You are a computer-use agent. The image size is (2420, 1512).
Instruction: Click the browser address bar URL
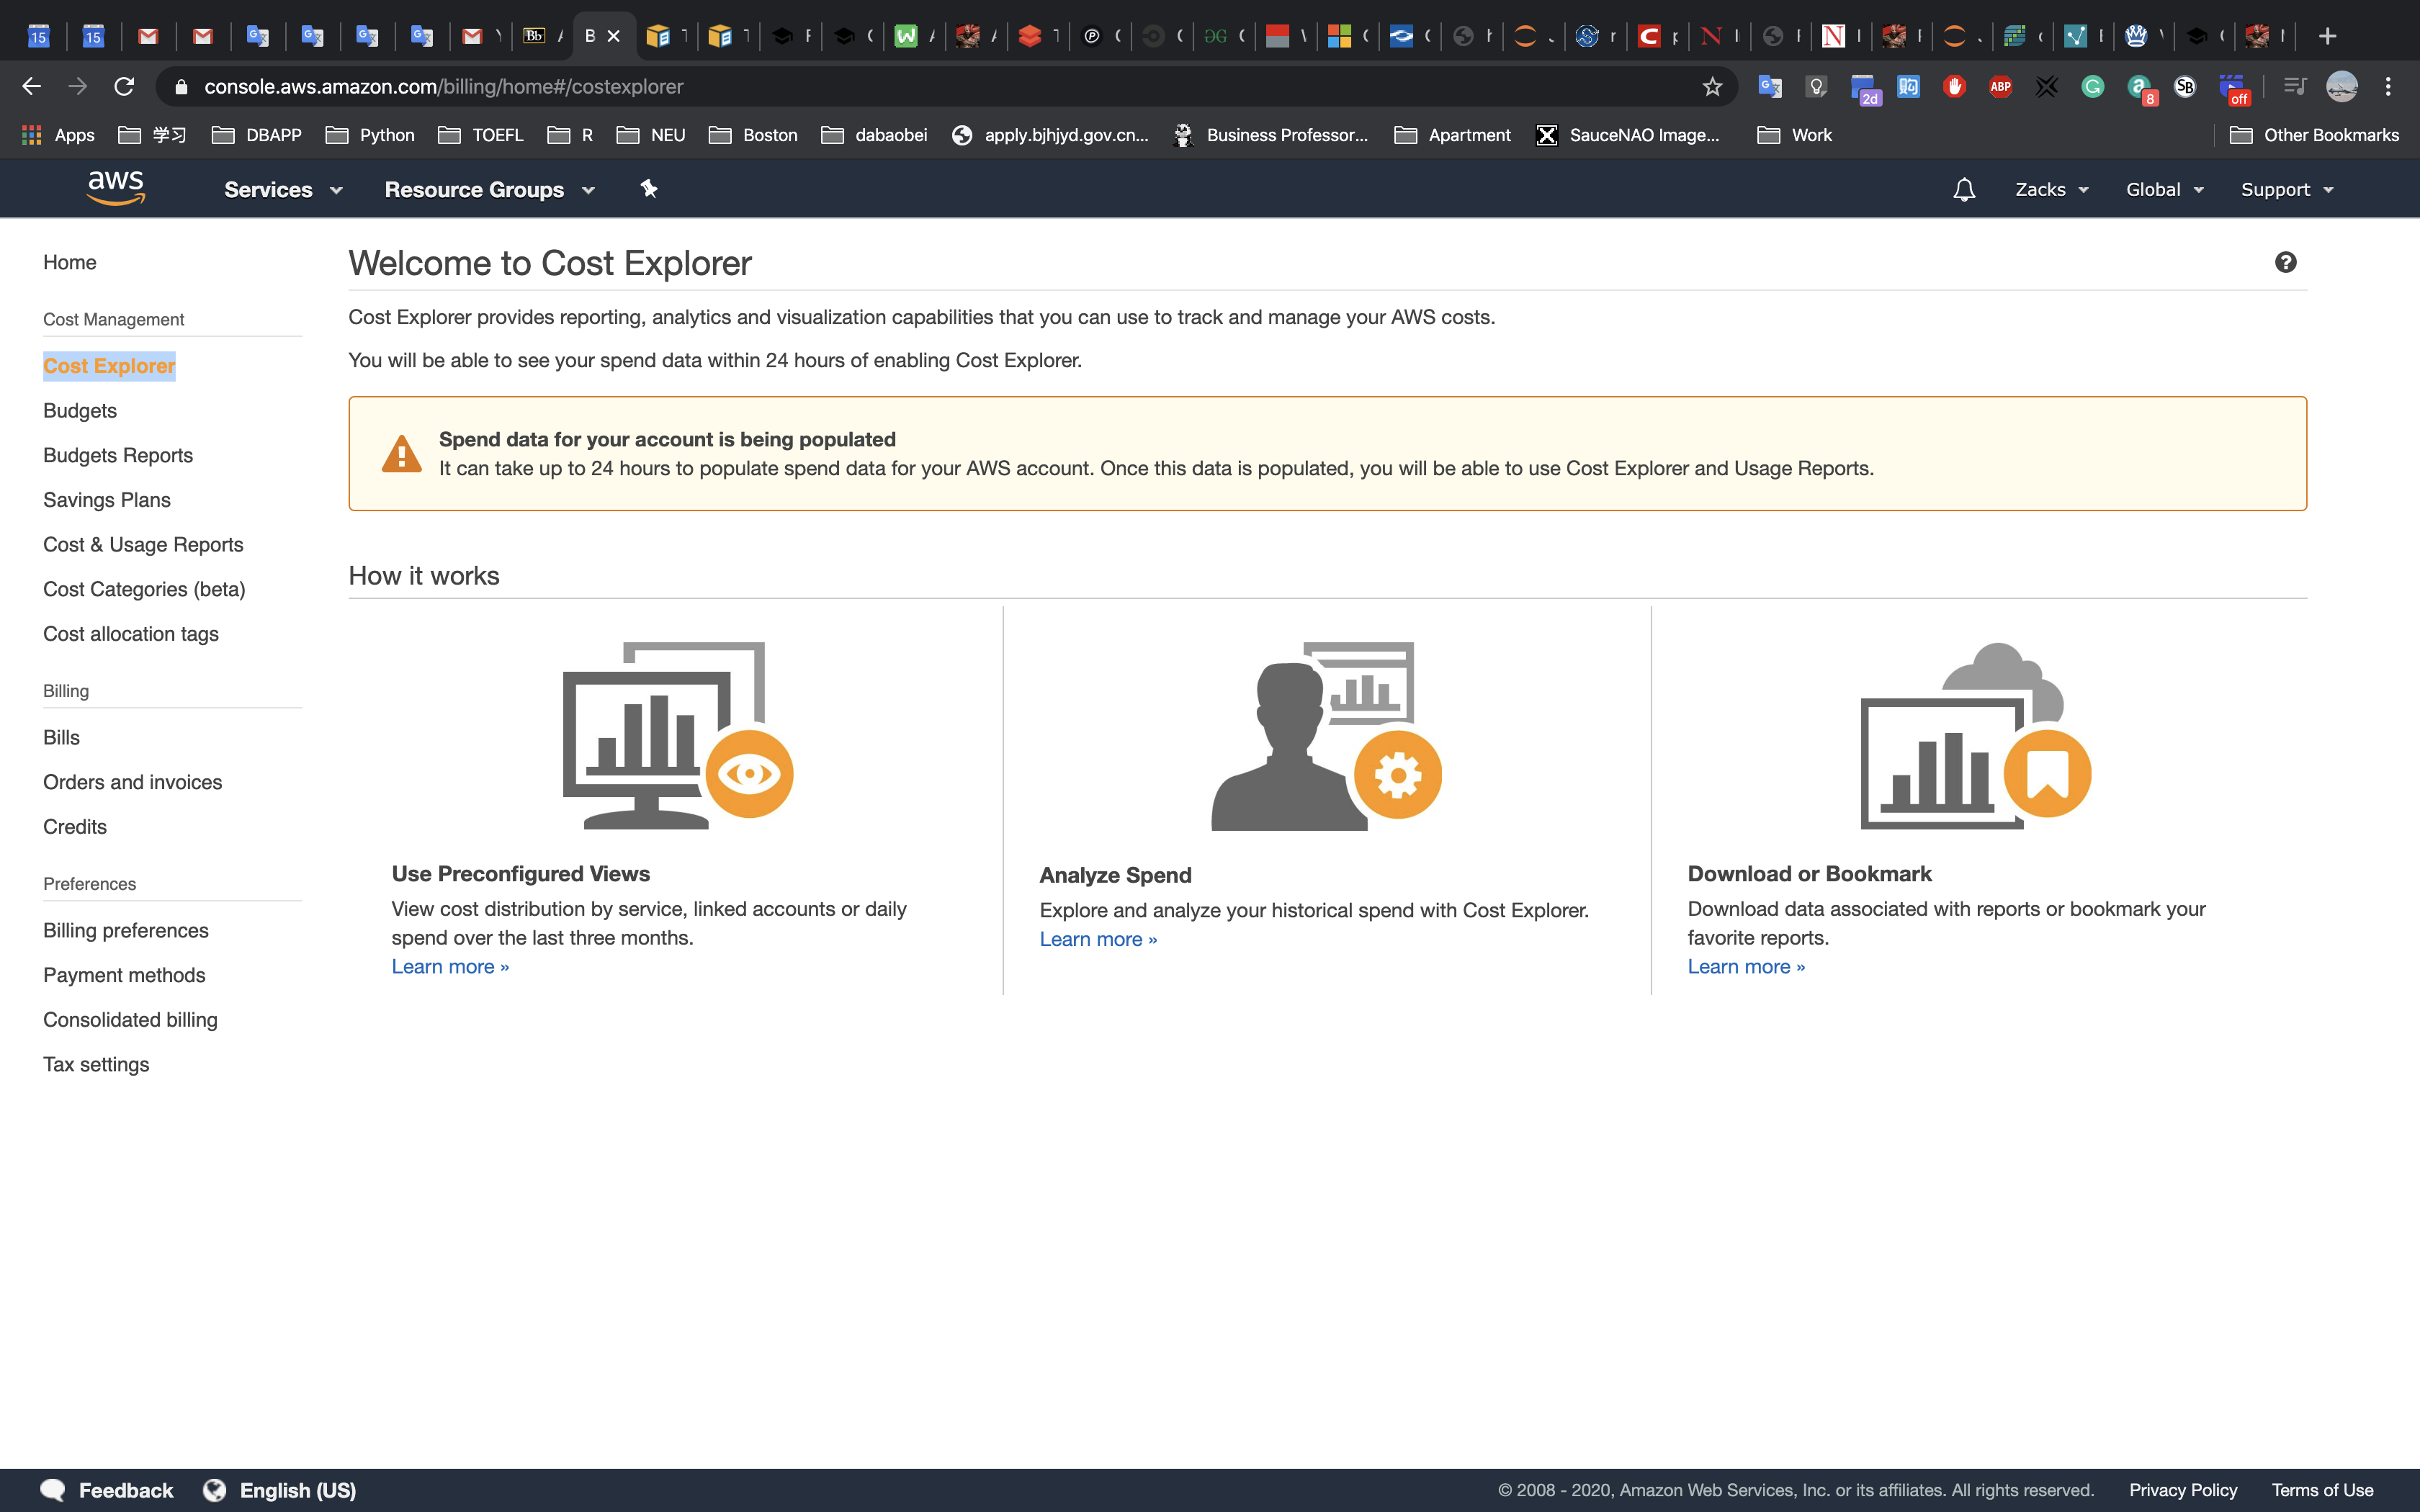[443, 87]
